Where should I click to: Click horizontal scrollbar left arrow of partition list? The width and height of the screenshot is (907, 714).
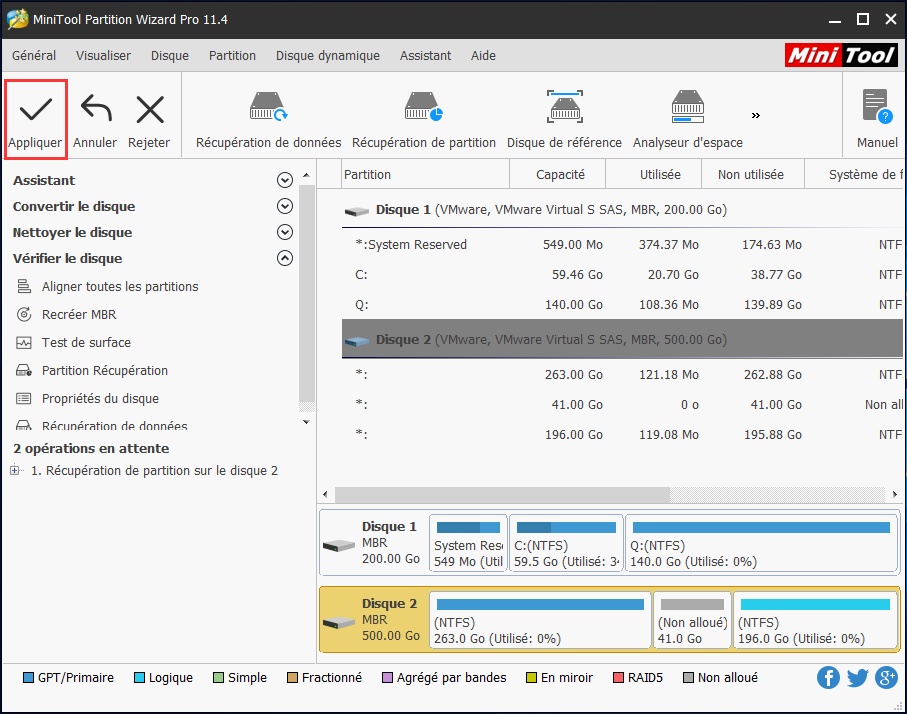(x=326, y=495)
